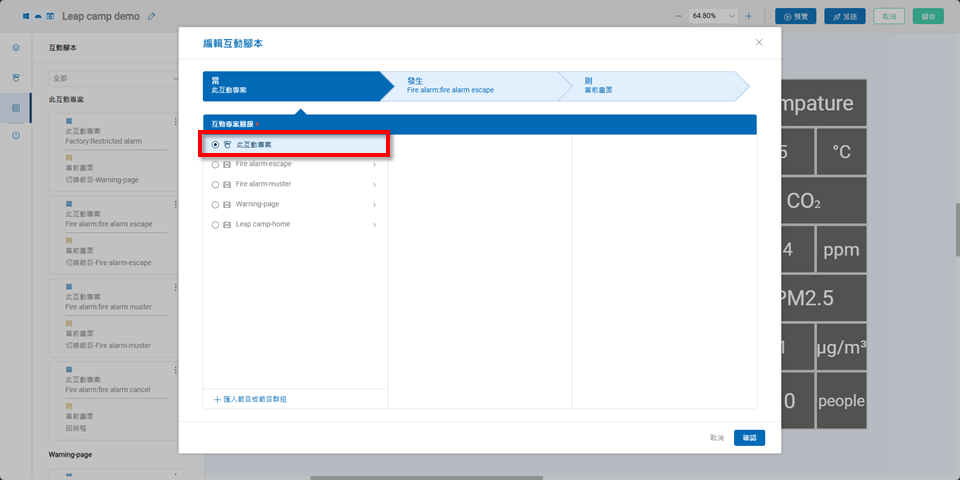
Task: Open the layers icon in left sidebar
Action: pyautogui.click(x=16, y=47)
